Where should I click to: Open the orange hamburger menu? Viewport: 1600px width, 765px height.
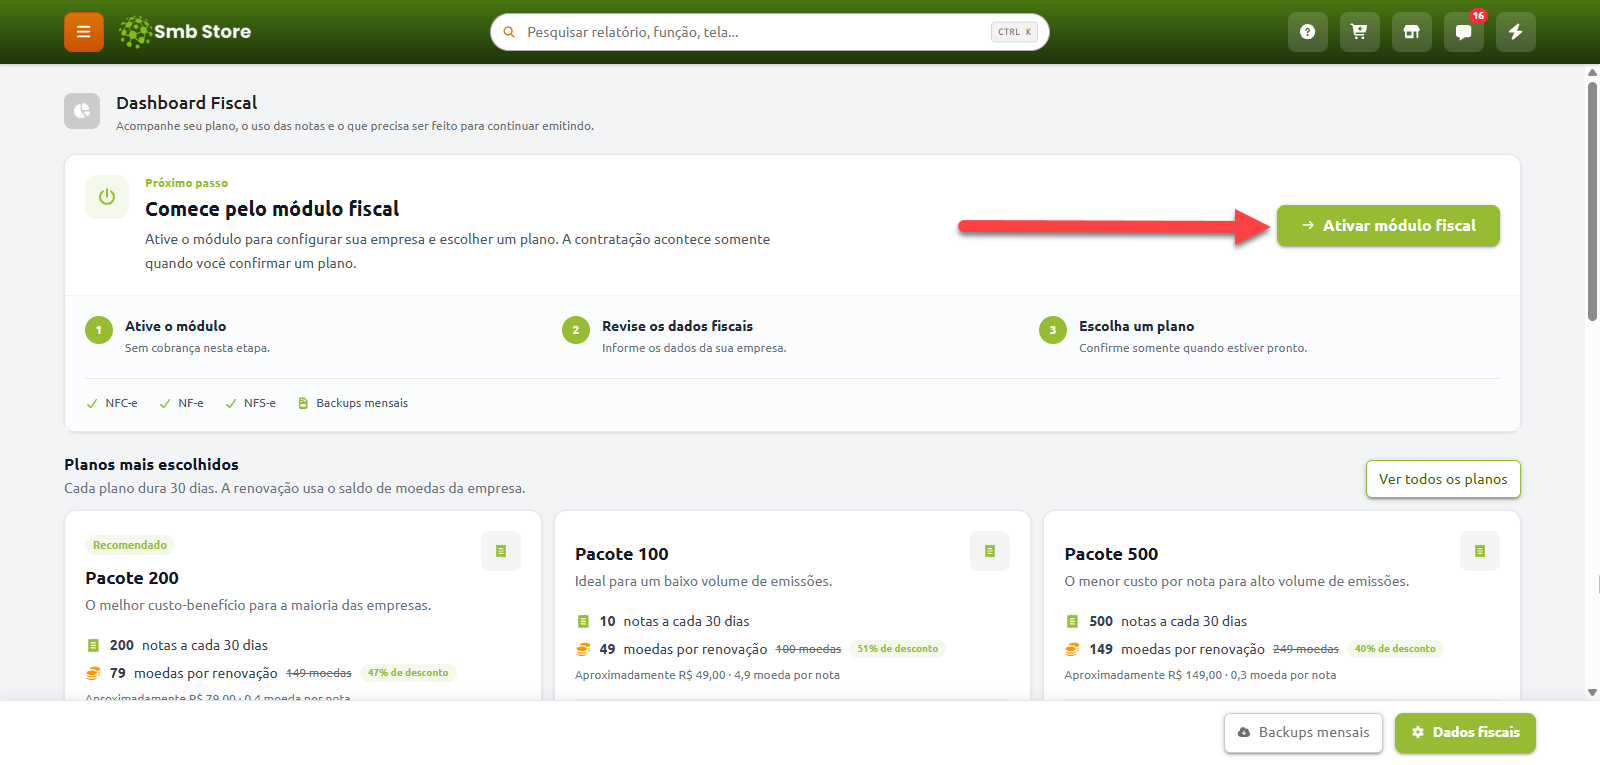84,32
